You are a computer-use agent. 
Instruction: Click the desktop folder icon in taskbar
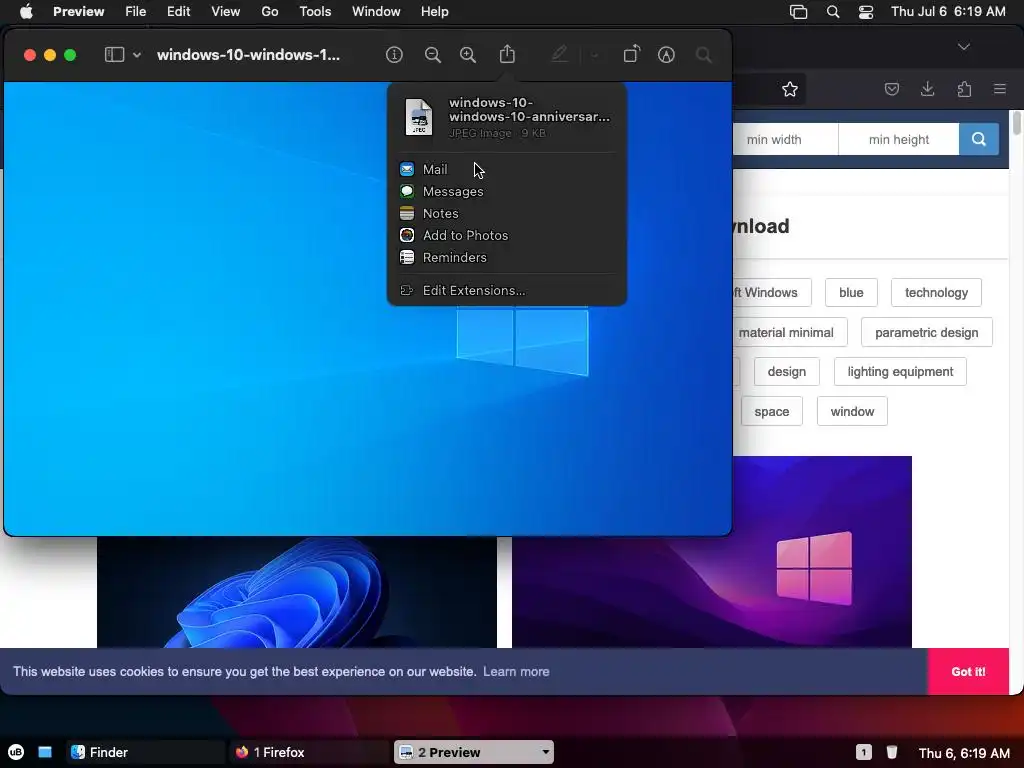[45, 752]
